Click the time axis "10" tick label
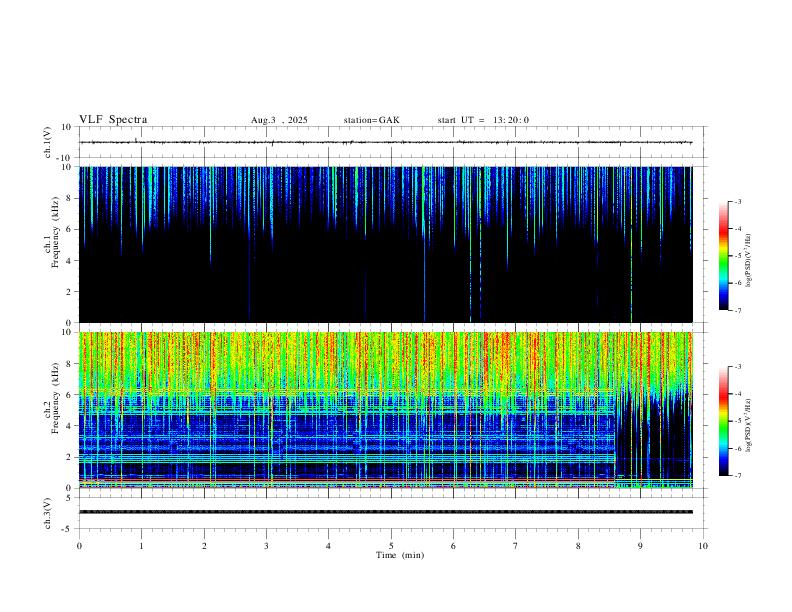The width and height of the screenshot is (792, 612). coord(703,546)
